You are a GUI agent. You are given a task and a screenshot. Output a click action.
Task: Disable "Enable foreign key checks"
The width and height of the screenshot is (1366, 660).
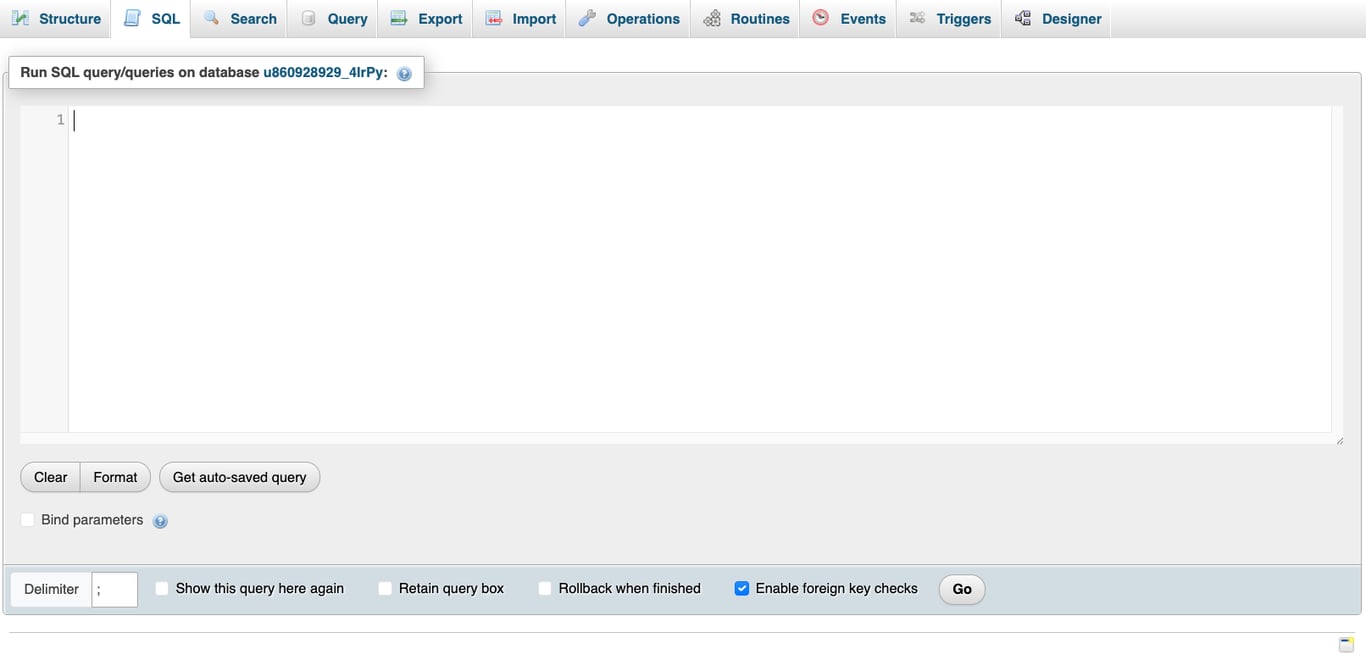(x=742, y=588)
